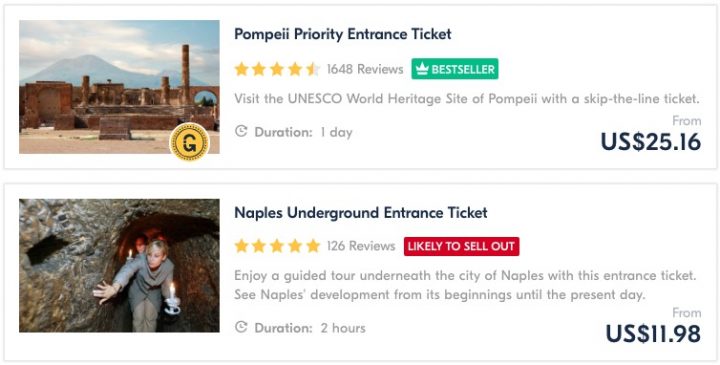Click the Naples guided tour description text
Viewport: 720px width, 365px height.
tap(466, 285)
